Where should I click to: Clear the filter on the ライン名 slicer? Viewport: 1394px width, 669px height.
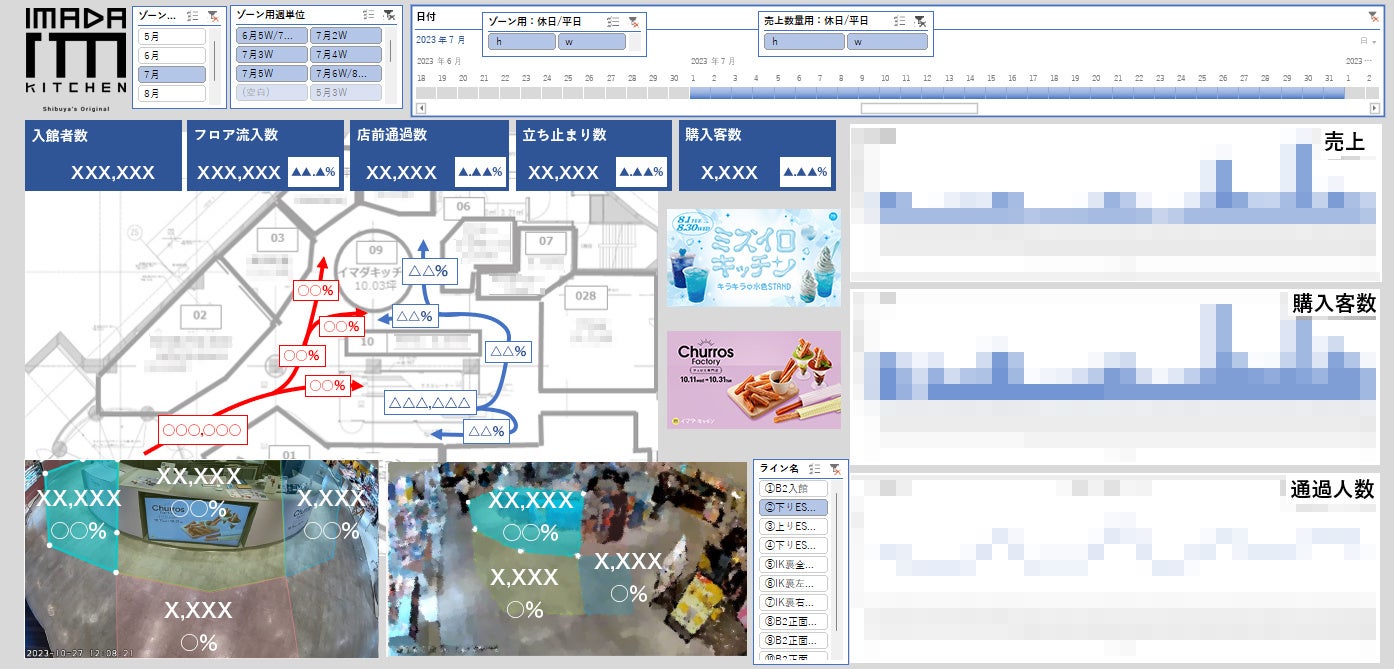(x=835, y=469)
